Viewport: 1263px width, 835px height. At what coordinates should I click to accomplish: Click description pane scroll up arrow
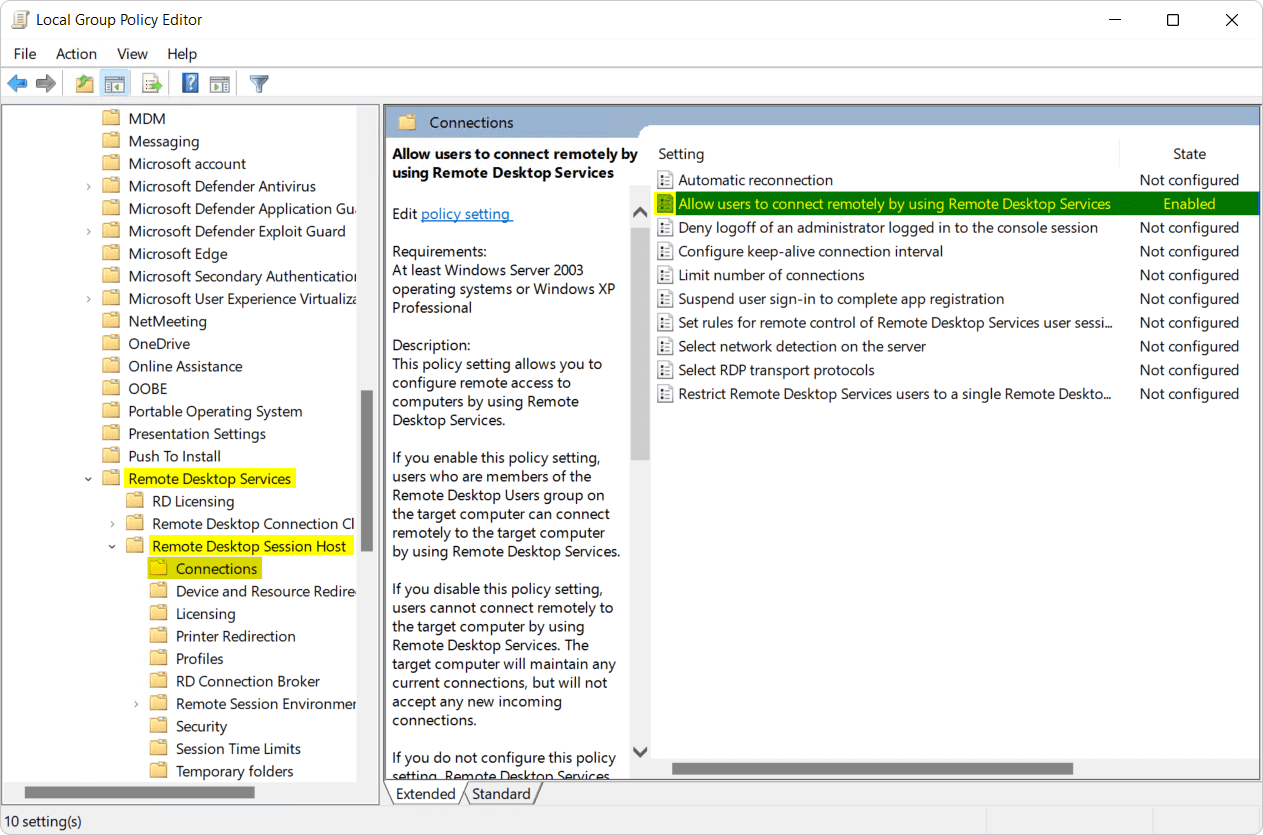[x=640, y=212]
